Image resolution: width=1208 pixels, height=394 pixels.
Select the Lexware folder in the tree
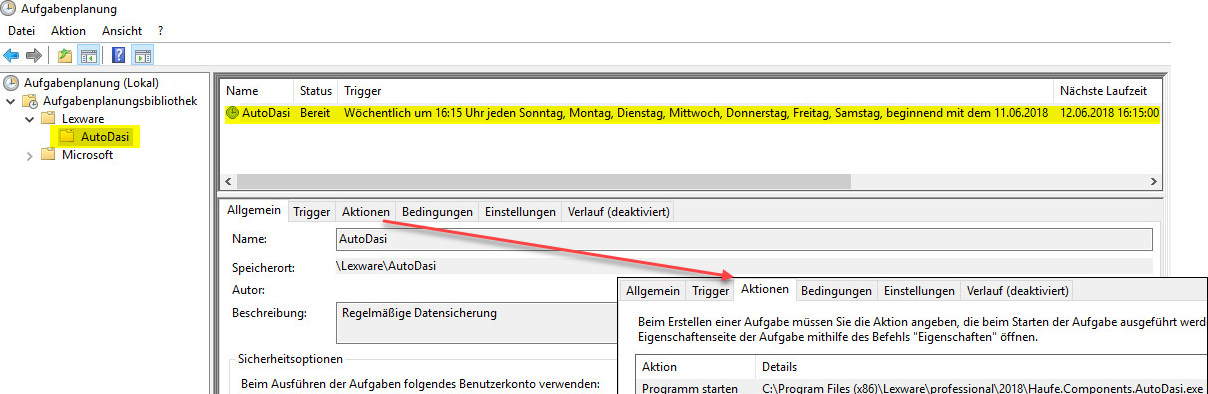coord(82,119)
